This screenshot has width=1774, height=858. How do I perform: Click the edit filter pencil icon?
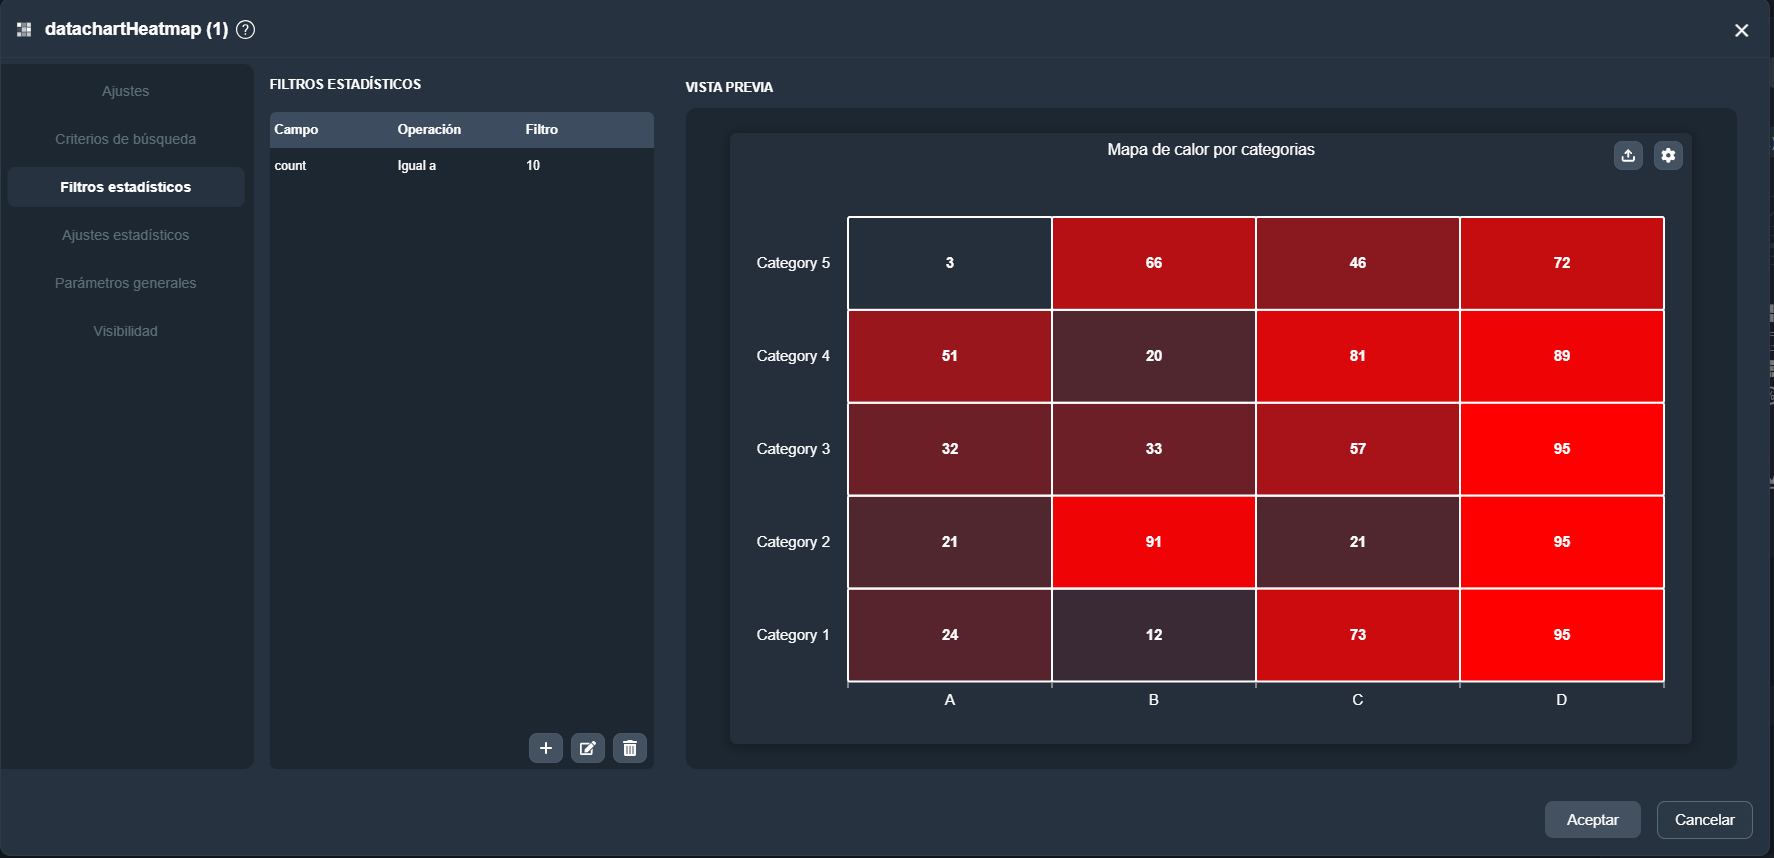[588, 748]
